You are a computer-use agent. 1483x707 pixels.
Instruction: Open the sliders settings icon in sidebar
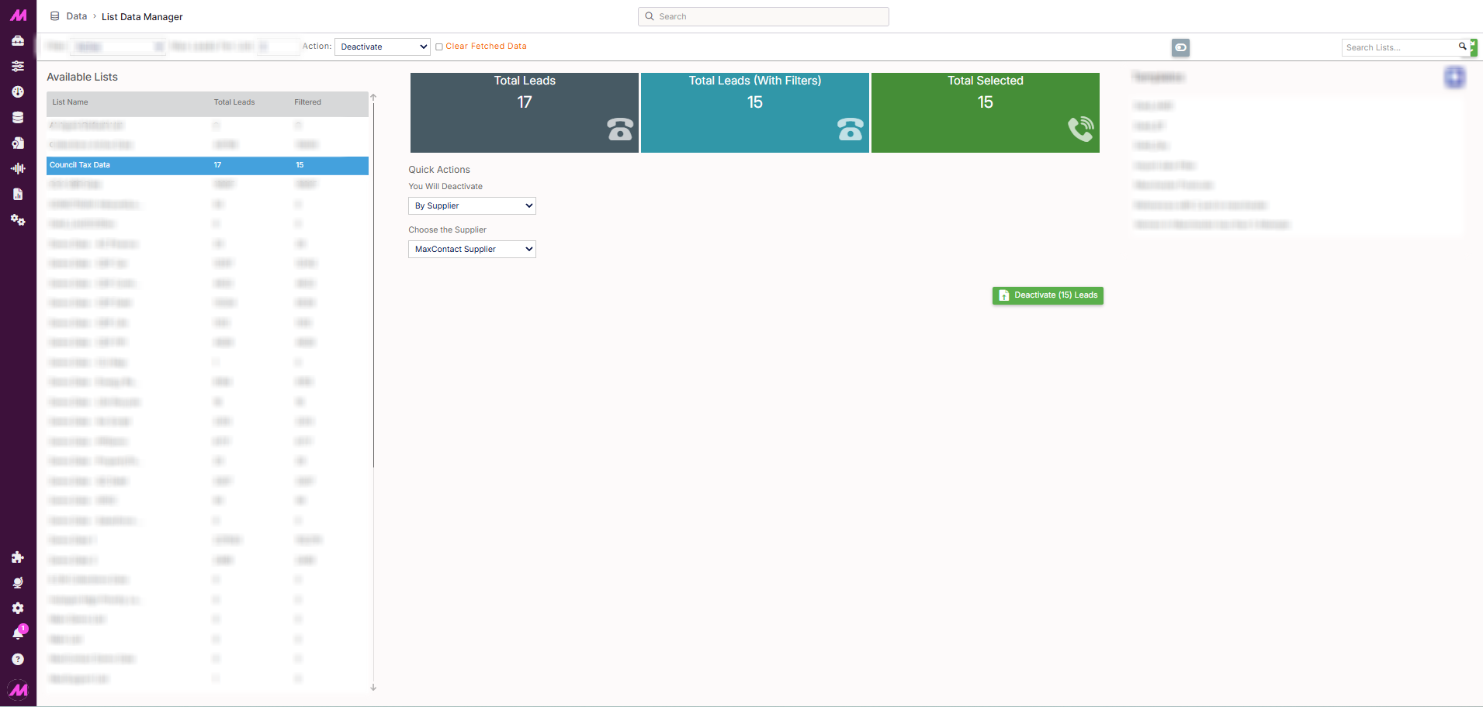click(18, 66)
